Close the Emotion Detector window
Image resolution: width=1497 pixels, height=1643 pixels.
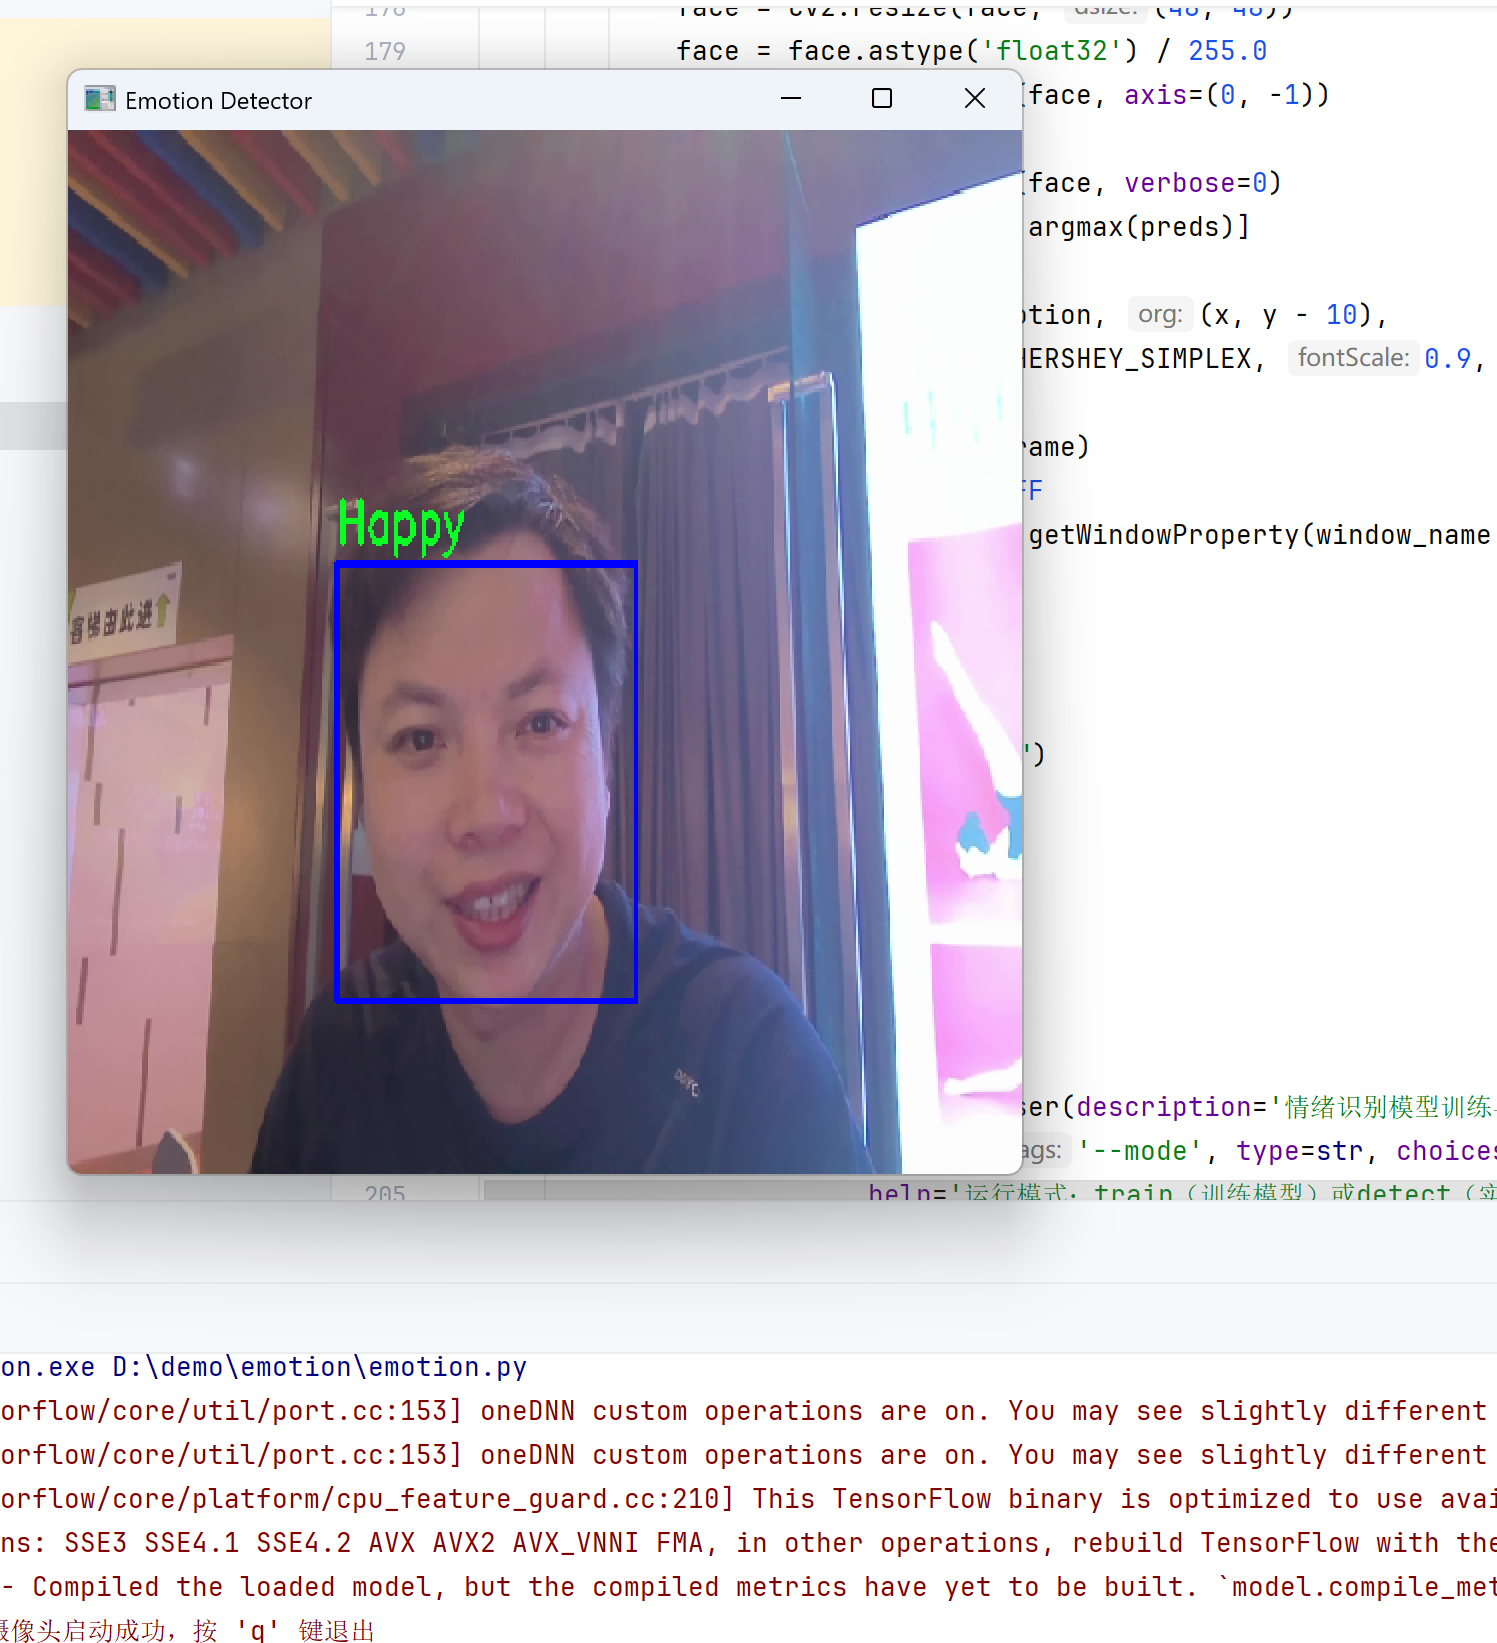click(x=974, y=99)
